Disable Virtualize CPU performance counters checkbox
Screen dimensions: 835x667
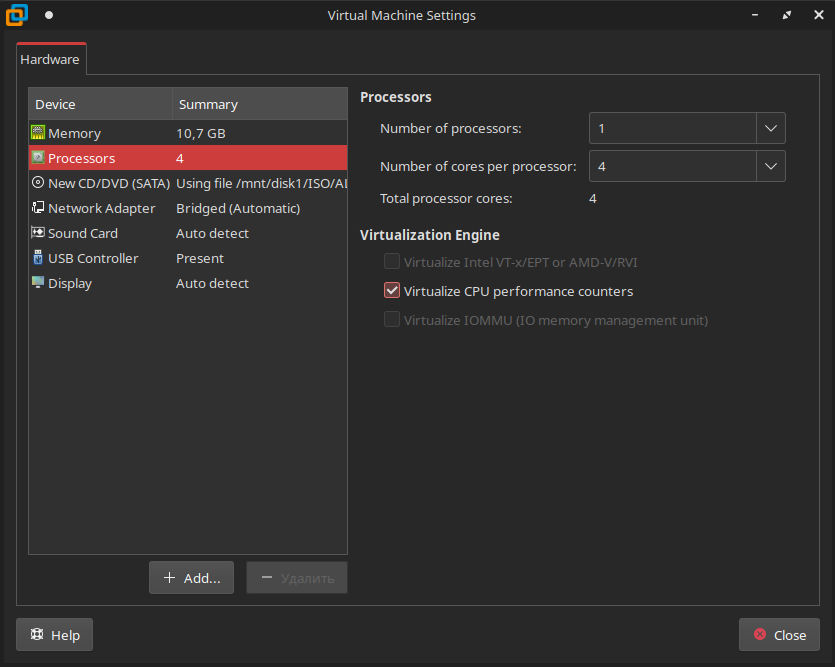click(x=392, y=291)
